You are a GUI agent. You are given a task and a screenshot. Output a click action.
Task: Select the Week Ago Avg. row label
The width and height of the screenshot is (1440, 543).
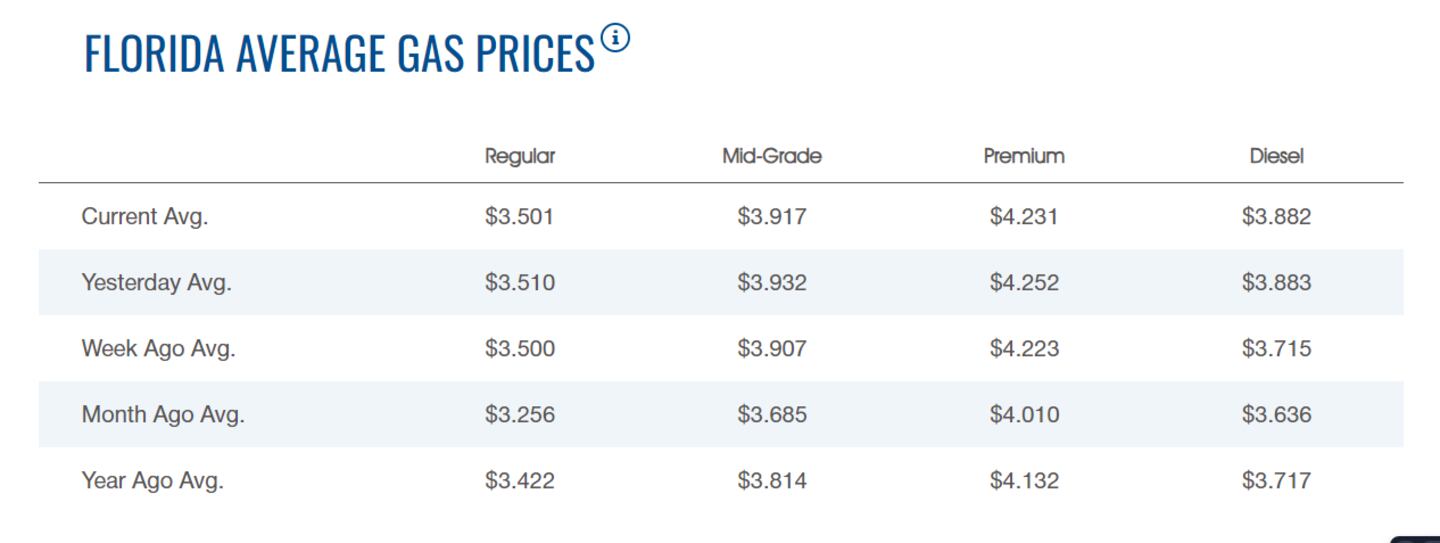(x=158, y=349)
